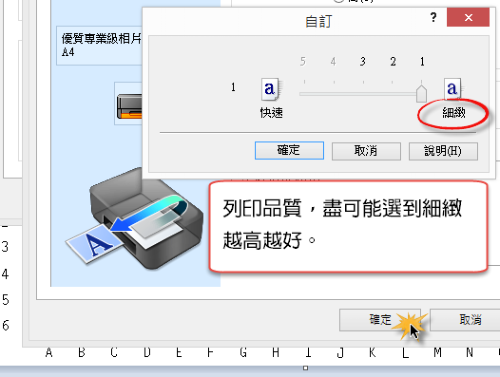Click the 快速 fast-quality letter icon
The width and height of the screenshot is (500, 377).
click(271, 89)
